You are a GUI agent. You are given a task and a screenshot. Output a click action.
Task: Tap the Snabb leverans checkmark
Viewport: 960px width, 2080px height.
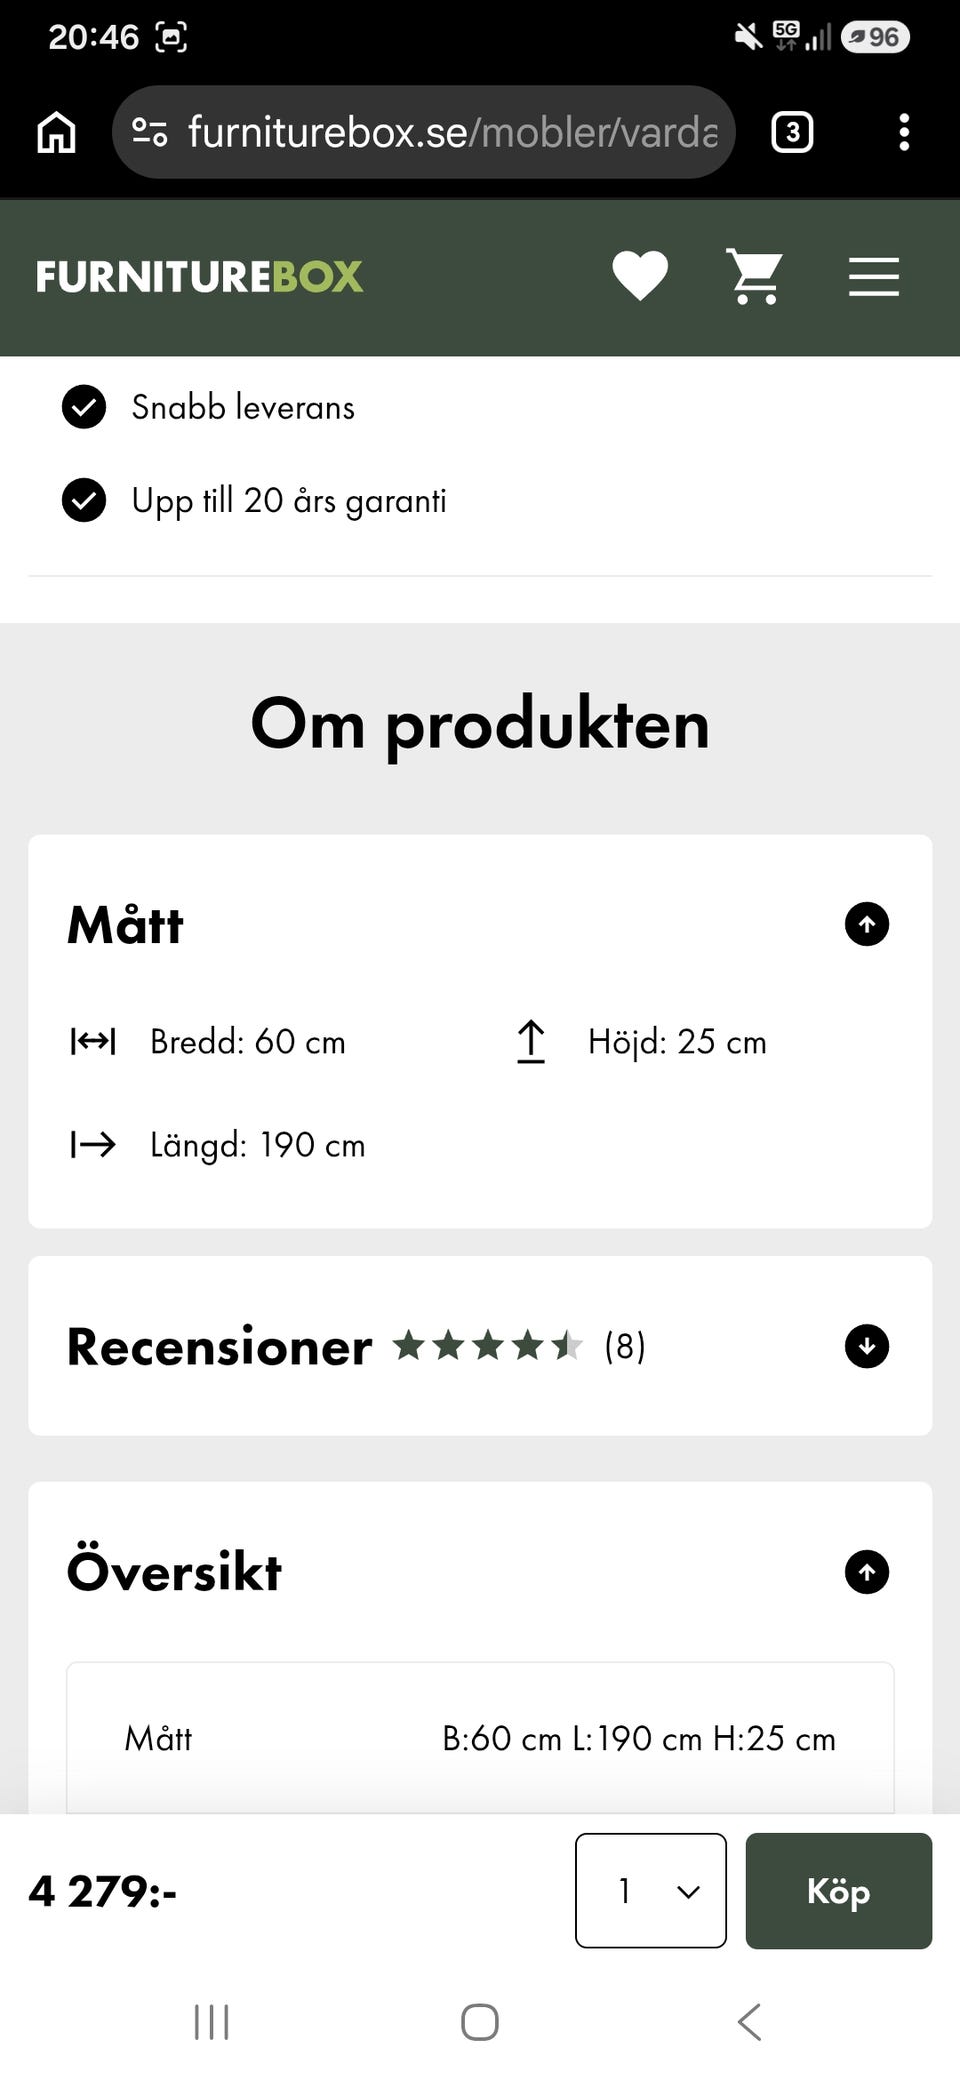point(84,407)
